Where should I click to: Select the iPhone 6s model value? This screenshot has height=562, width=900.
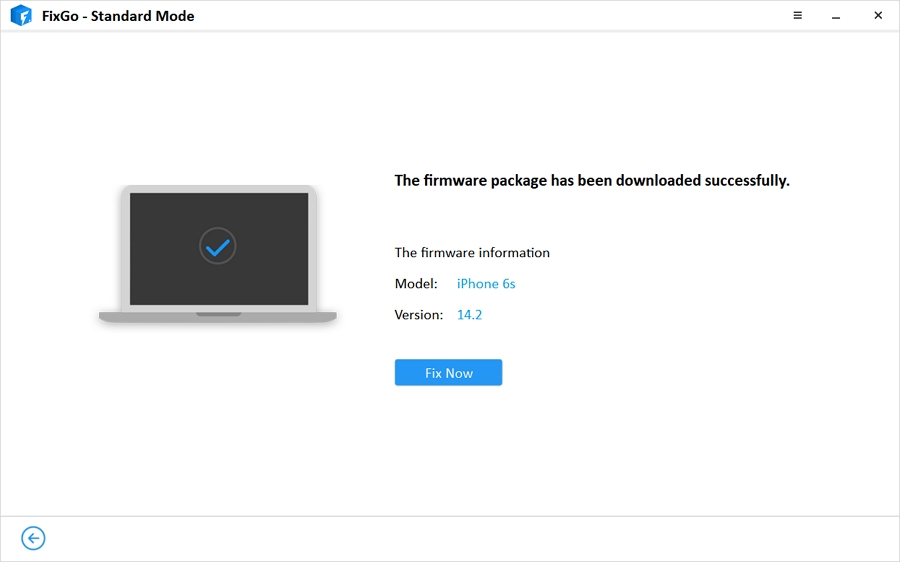(486, 284)
